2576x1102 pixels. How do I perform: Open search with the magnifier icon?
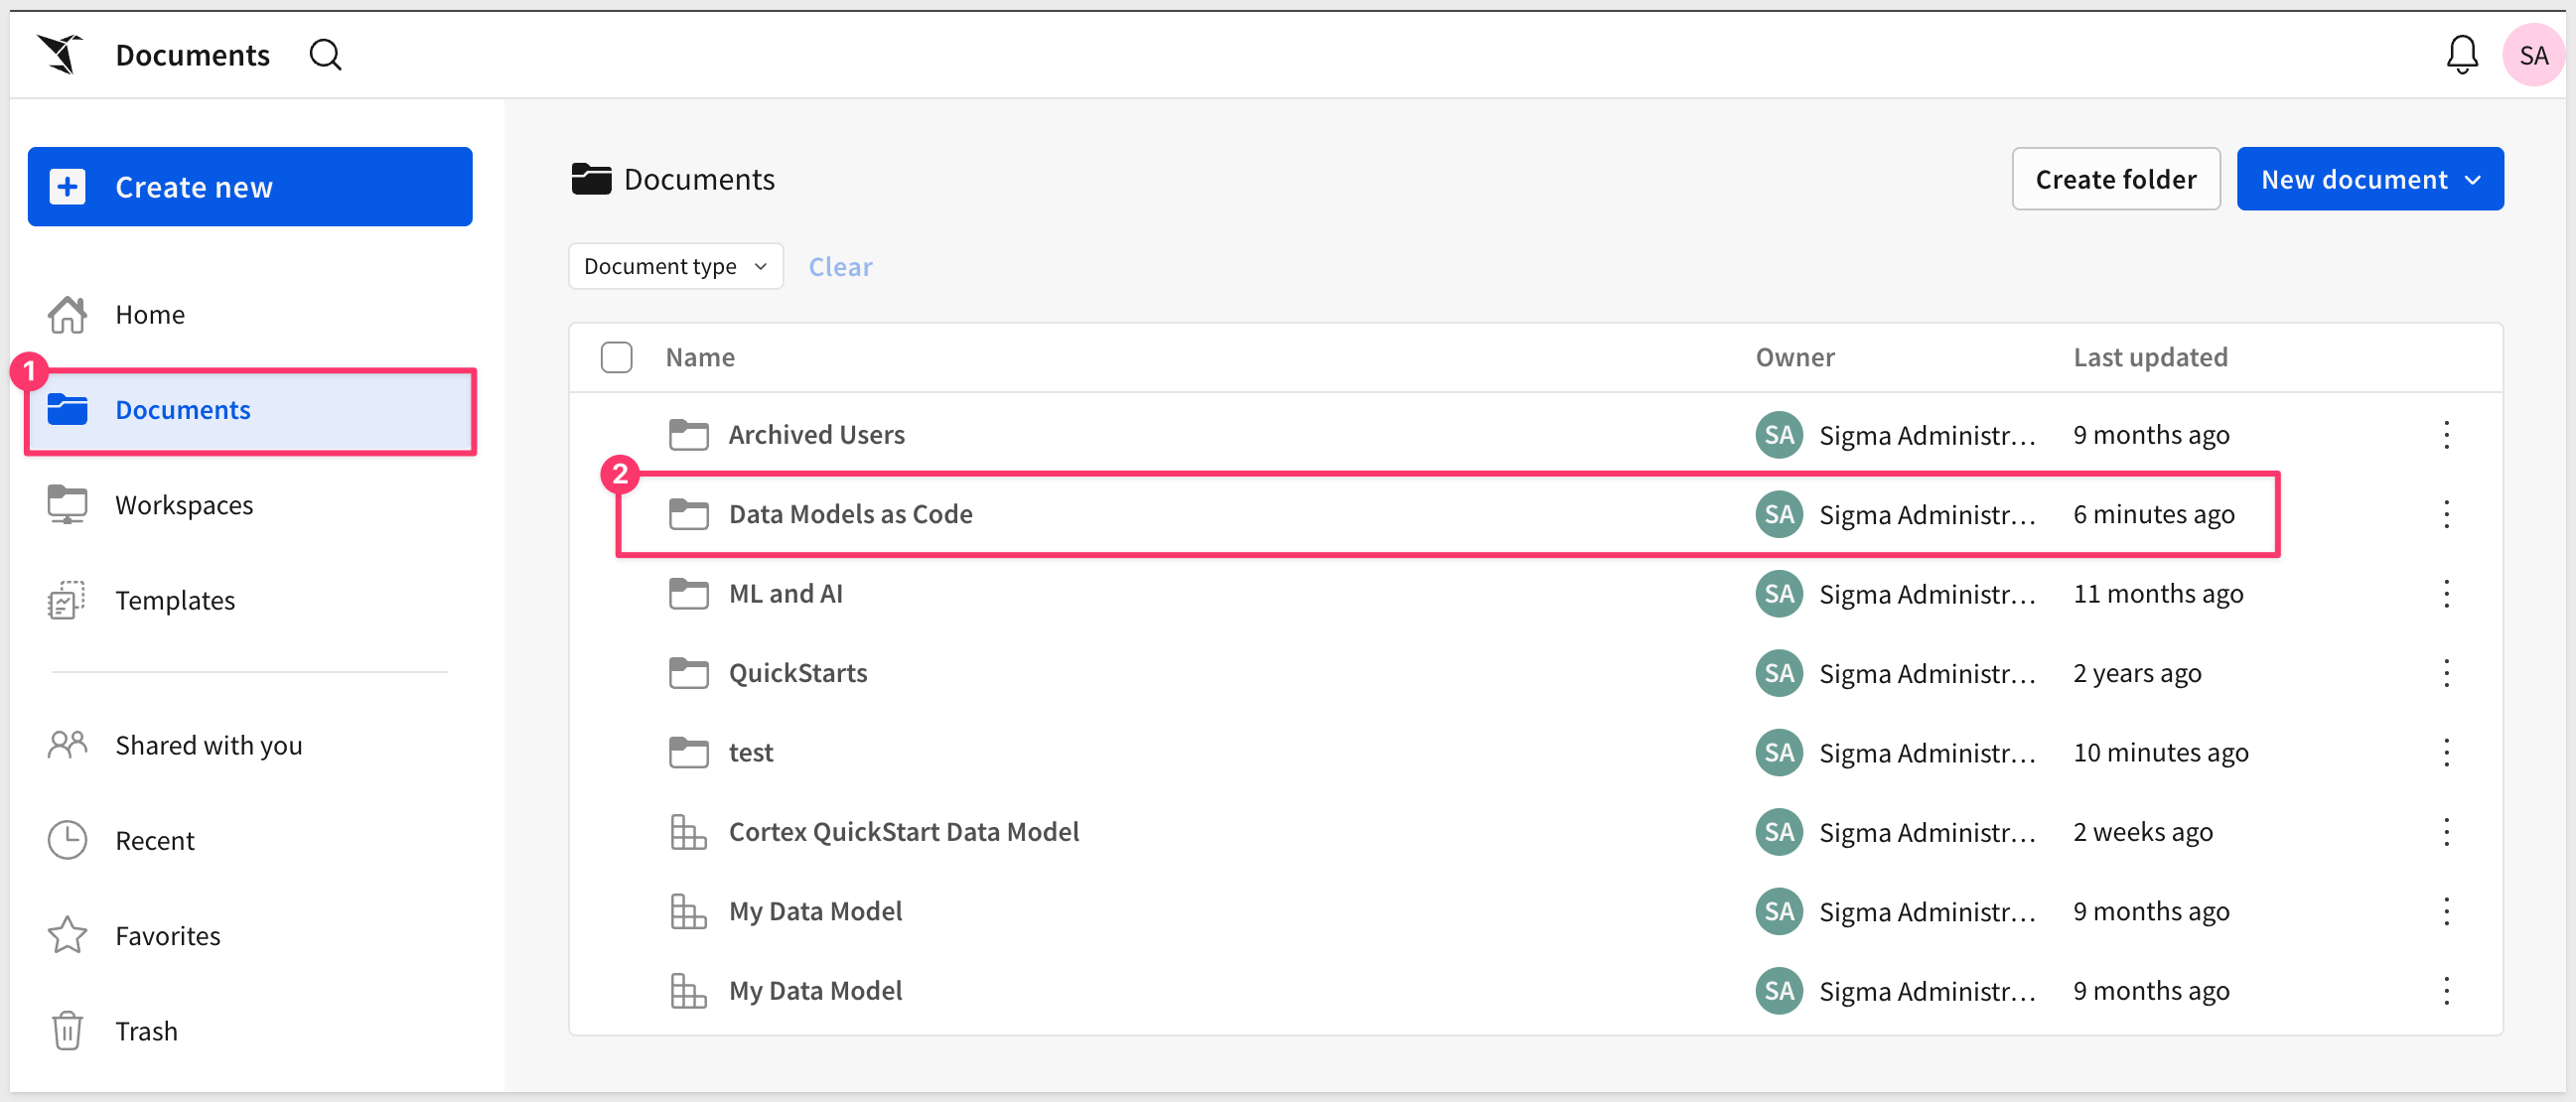click(x=325, y=55)
